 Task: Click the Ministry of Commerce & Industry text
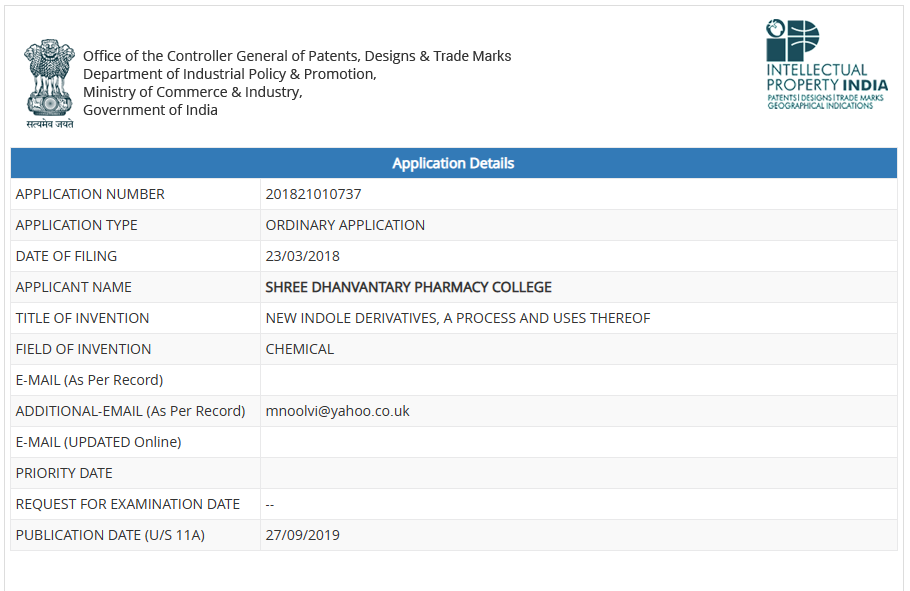click(x=192, y=92)
